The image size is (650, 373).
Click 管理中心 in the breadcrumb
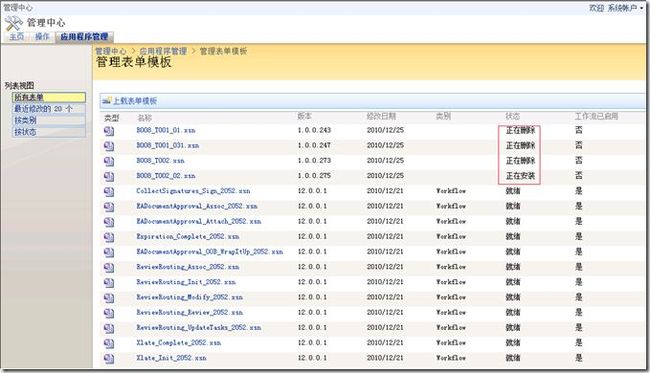pos(111,51)
